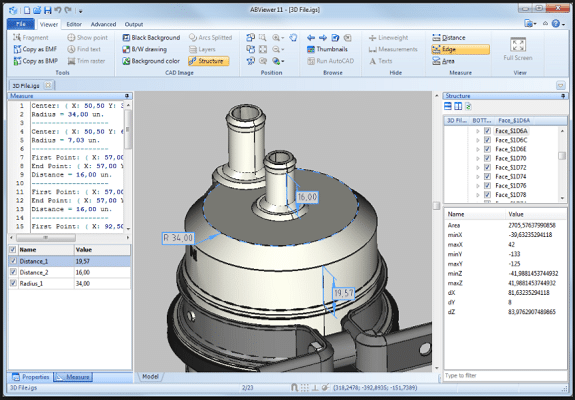The width and height of the screenshot is (575, 400).
Task: Switch to the Viewer ribbon tab
Action: click(49, 24)
